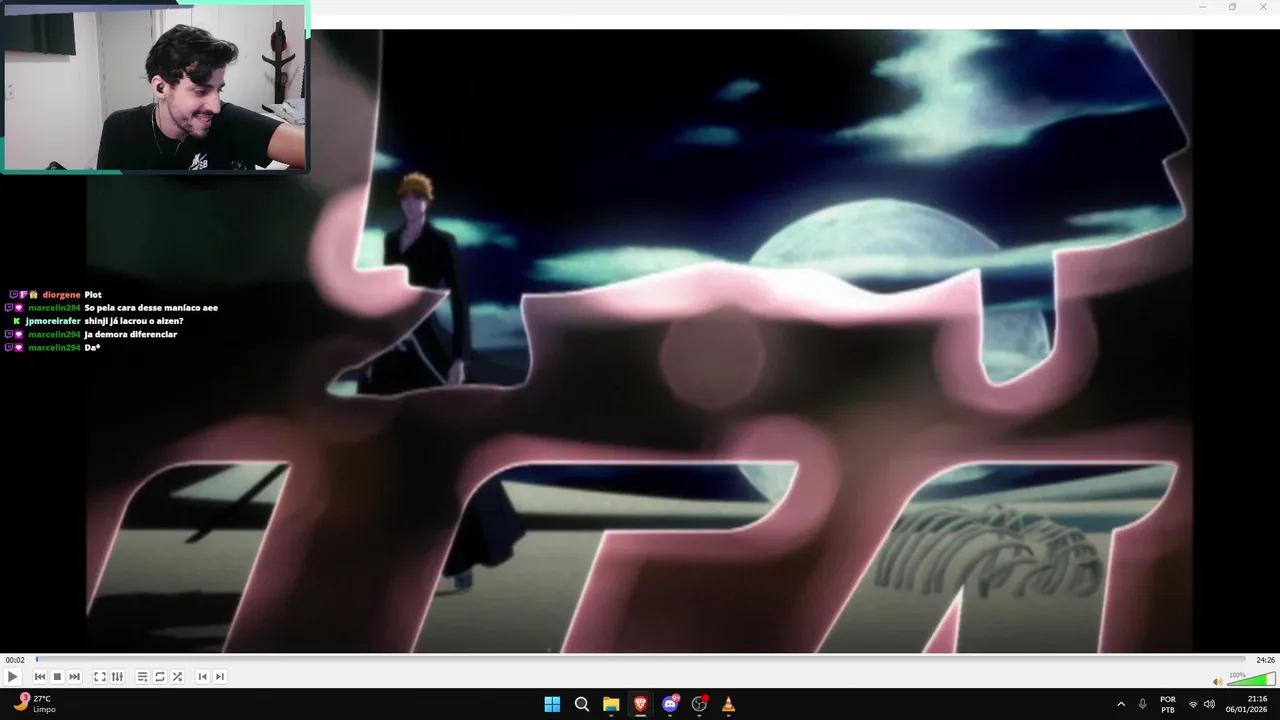
Task: Go to the previous media track
Action: tap(40, 677)
